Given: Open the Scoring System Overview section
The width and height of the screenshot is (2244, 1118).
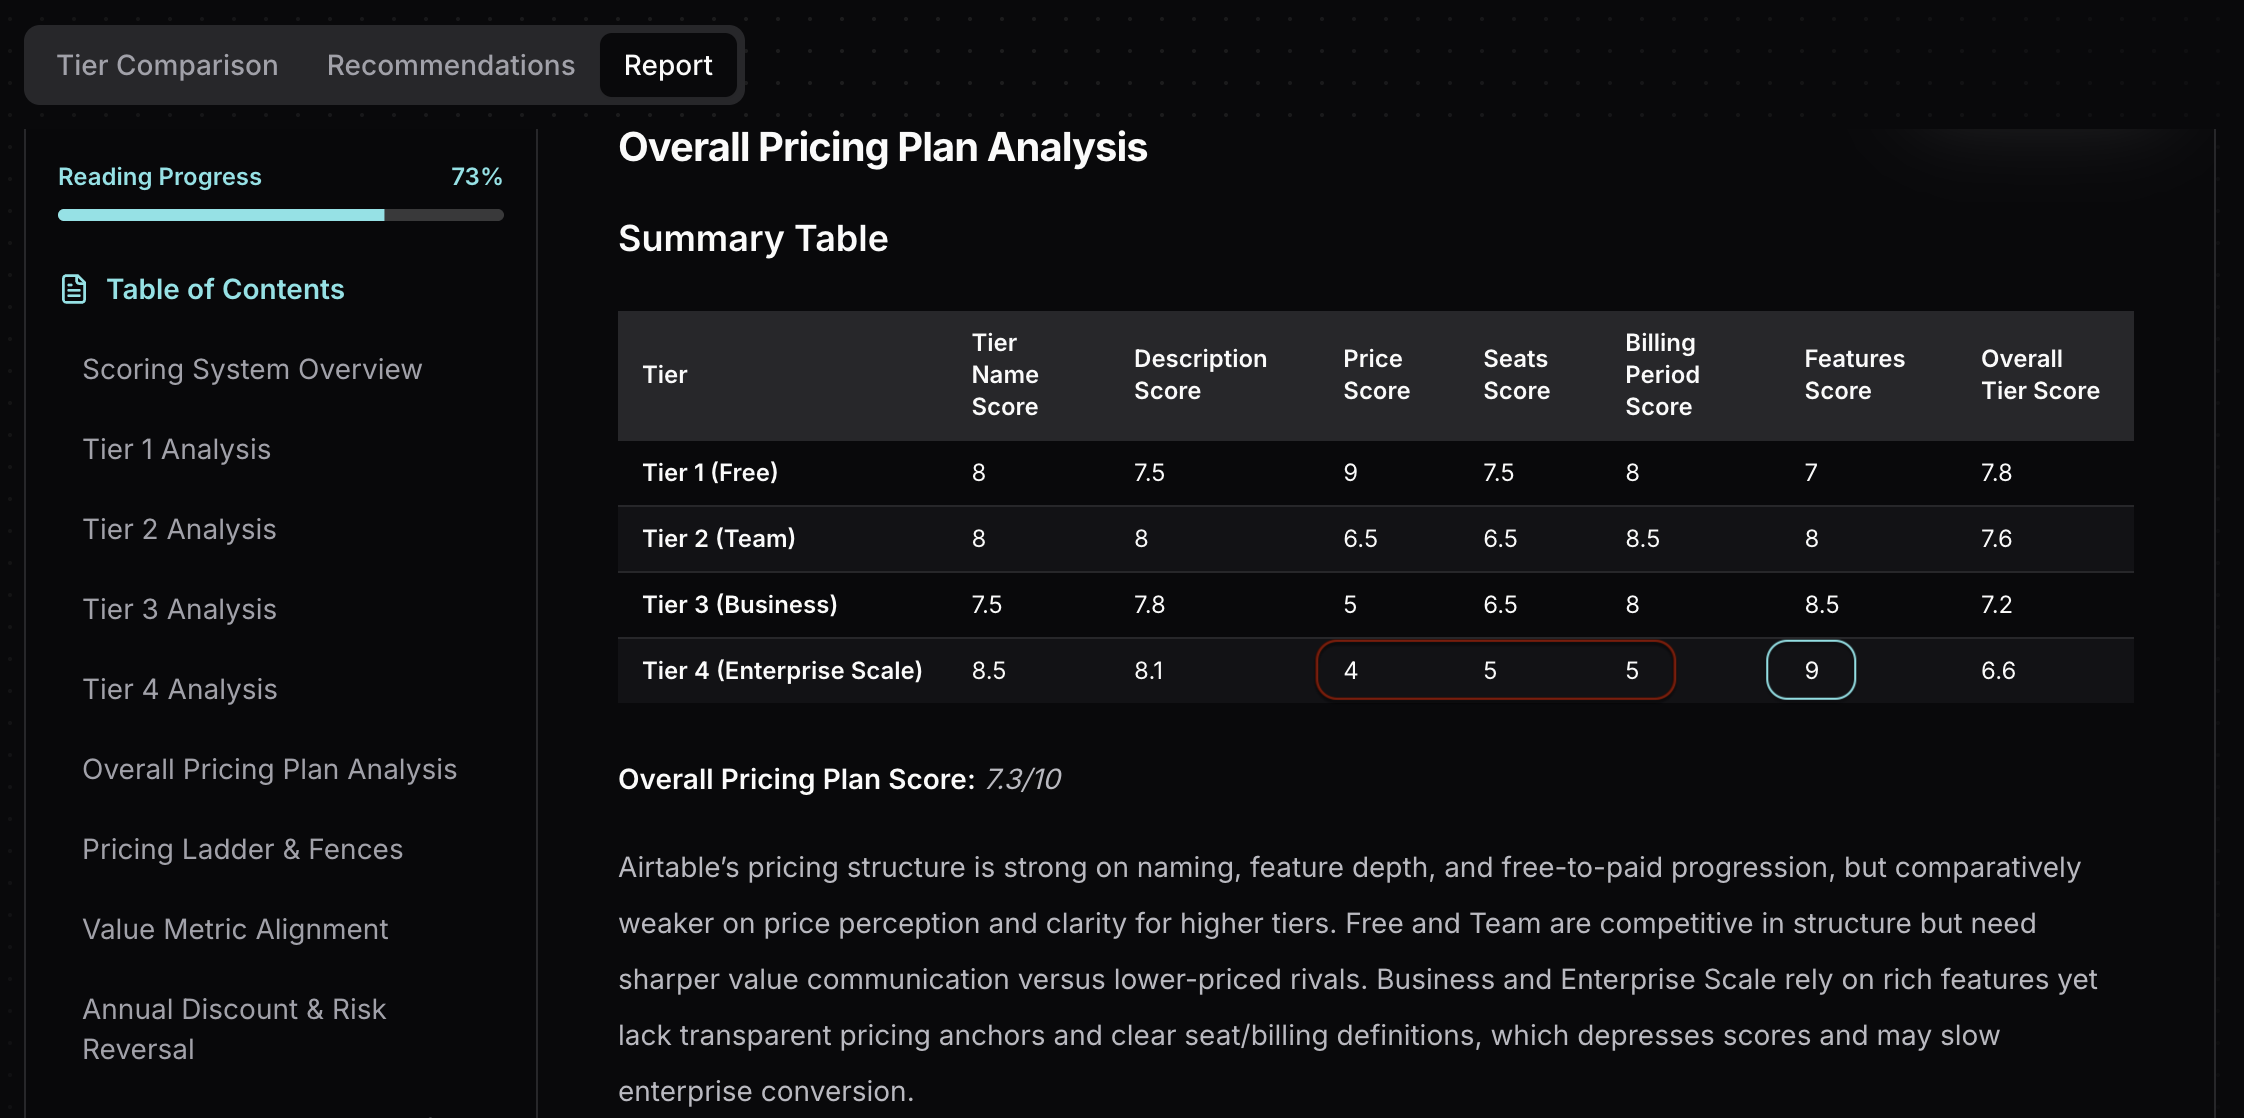Looking at the screenshot, I should point(252,368).
